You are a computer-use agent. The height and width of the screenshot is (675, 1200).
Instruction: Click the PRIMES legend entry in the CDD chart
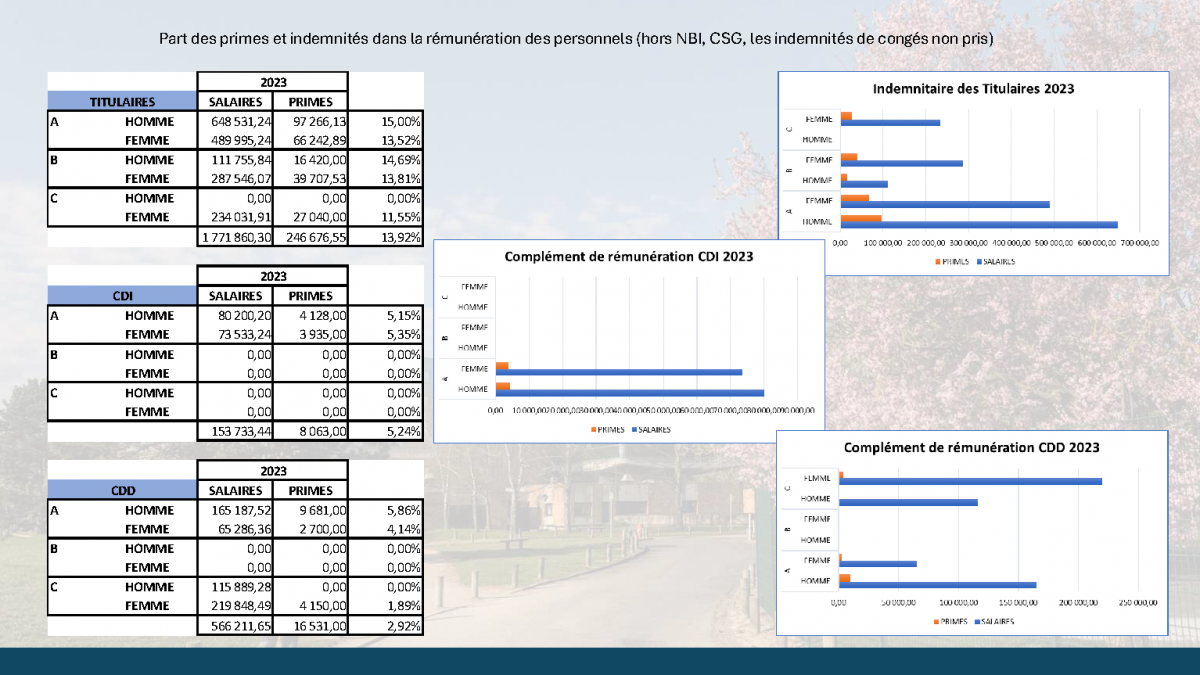[x=951, y=621]
